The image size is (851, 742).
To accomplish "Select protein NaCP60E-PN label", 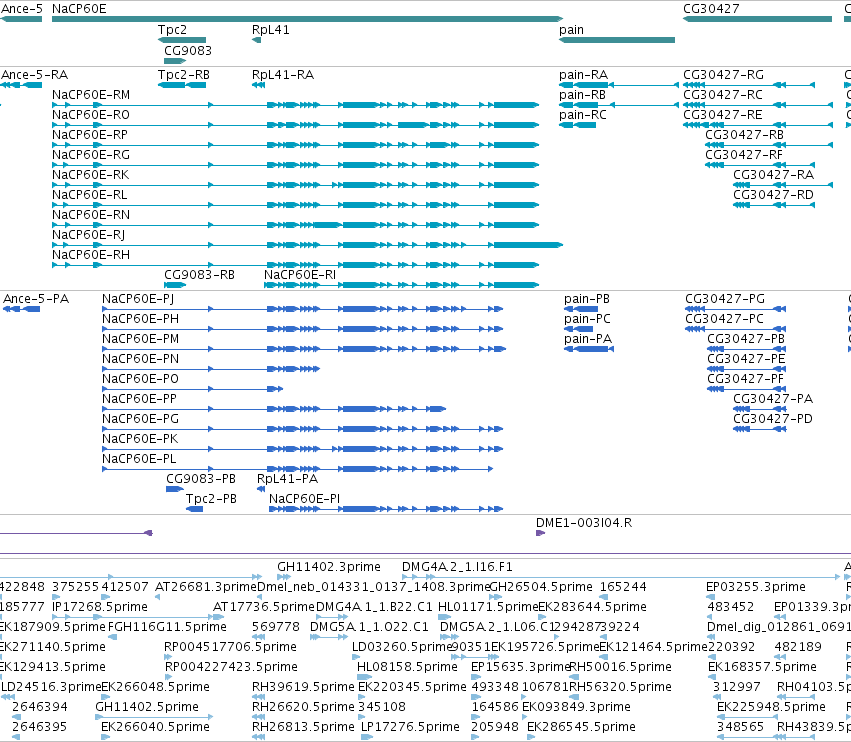I will pyautogui.click(x=141, y=359).
